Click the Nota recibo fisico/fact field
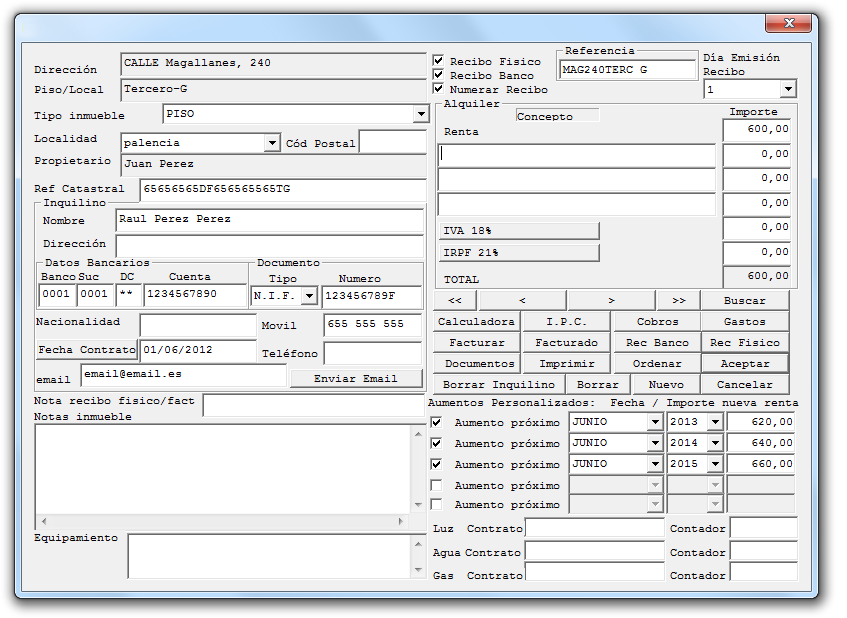The image size is (847, 618). (x=314, y=405)
